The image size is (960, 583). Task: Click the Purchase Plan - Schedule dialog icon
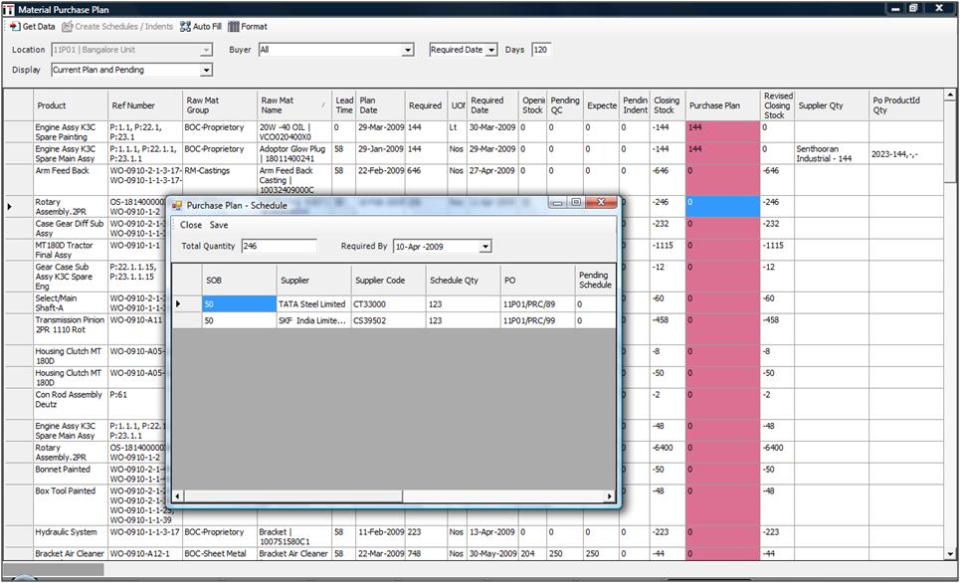[x=177, y=205]
